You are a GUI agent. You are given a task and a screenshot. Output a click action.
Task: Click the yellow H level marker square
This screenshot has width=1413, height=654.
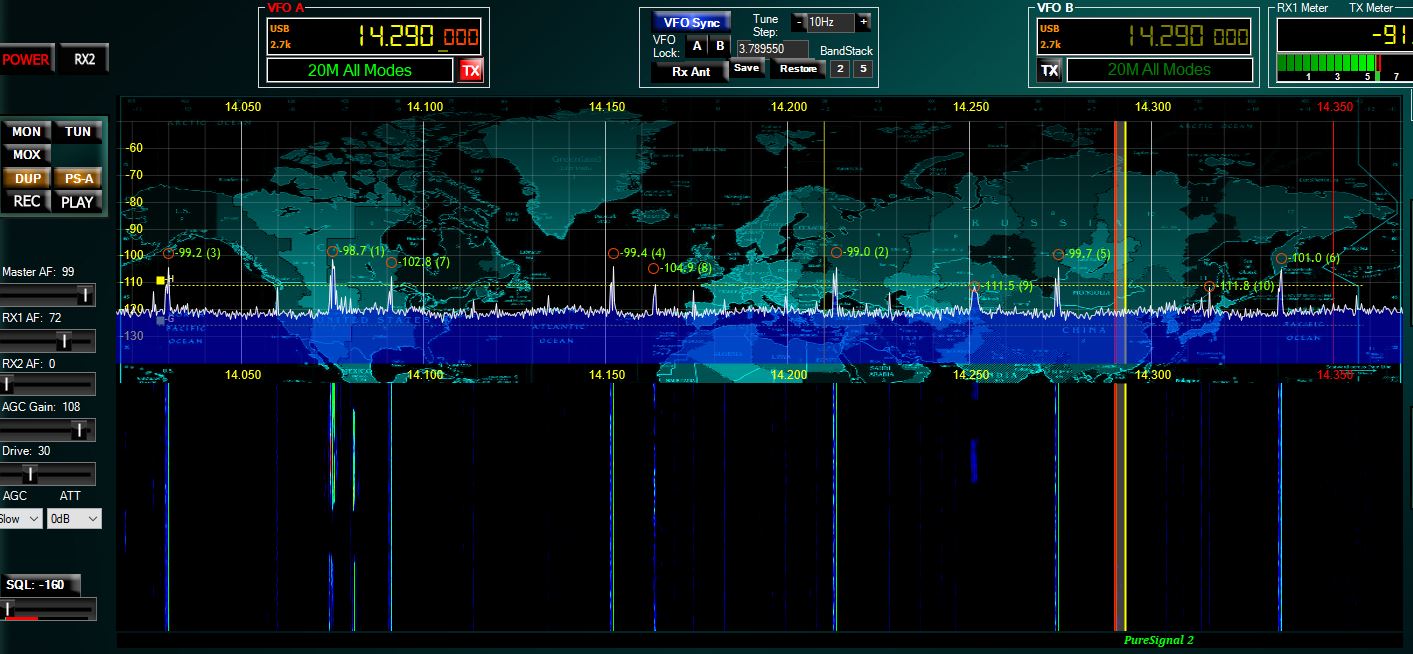pos(160,281)
